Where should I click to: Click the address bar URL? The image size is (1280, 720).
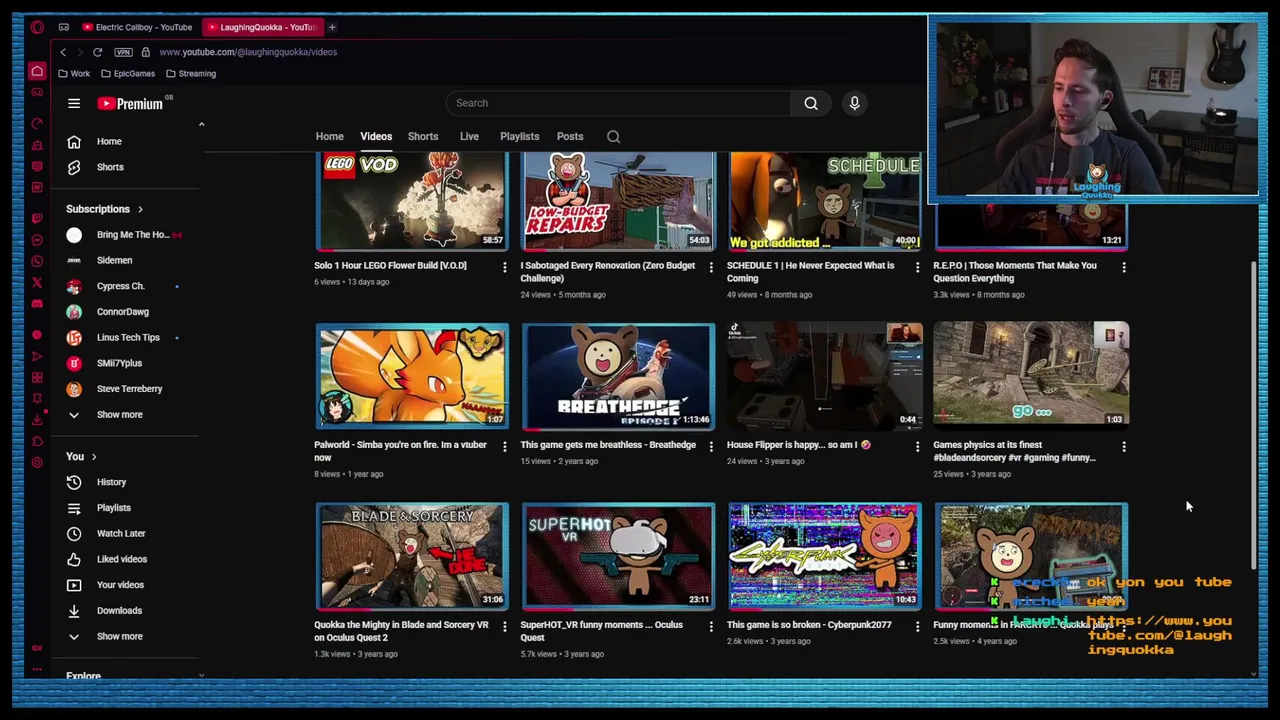[x=248, y=52]
